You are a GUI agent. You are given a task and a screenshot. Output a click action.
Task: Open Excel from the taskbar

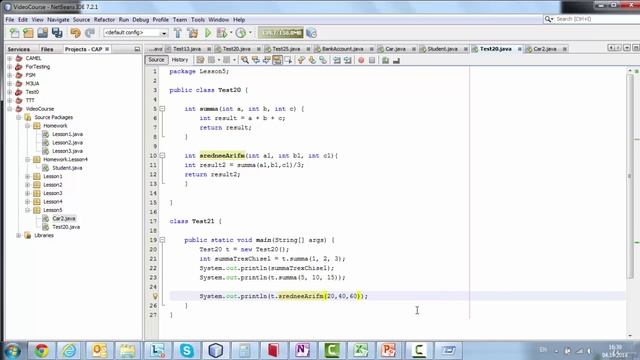tap(360, 350)
